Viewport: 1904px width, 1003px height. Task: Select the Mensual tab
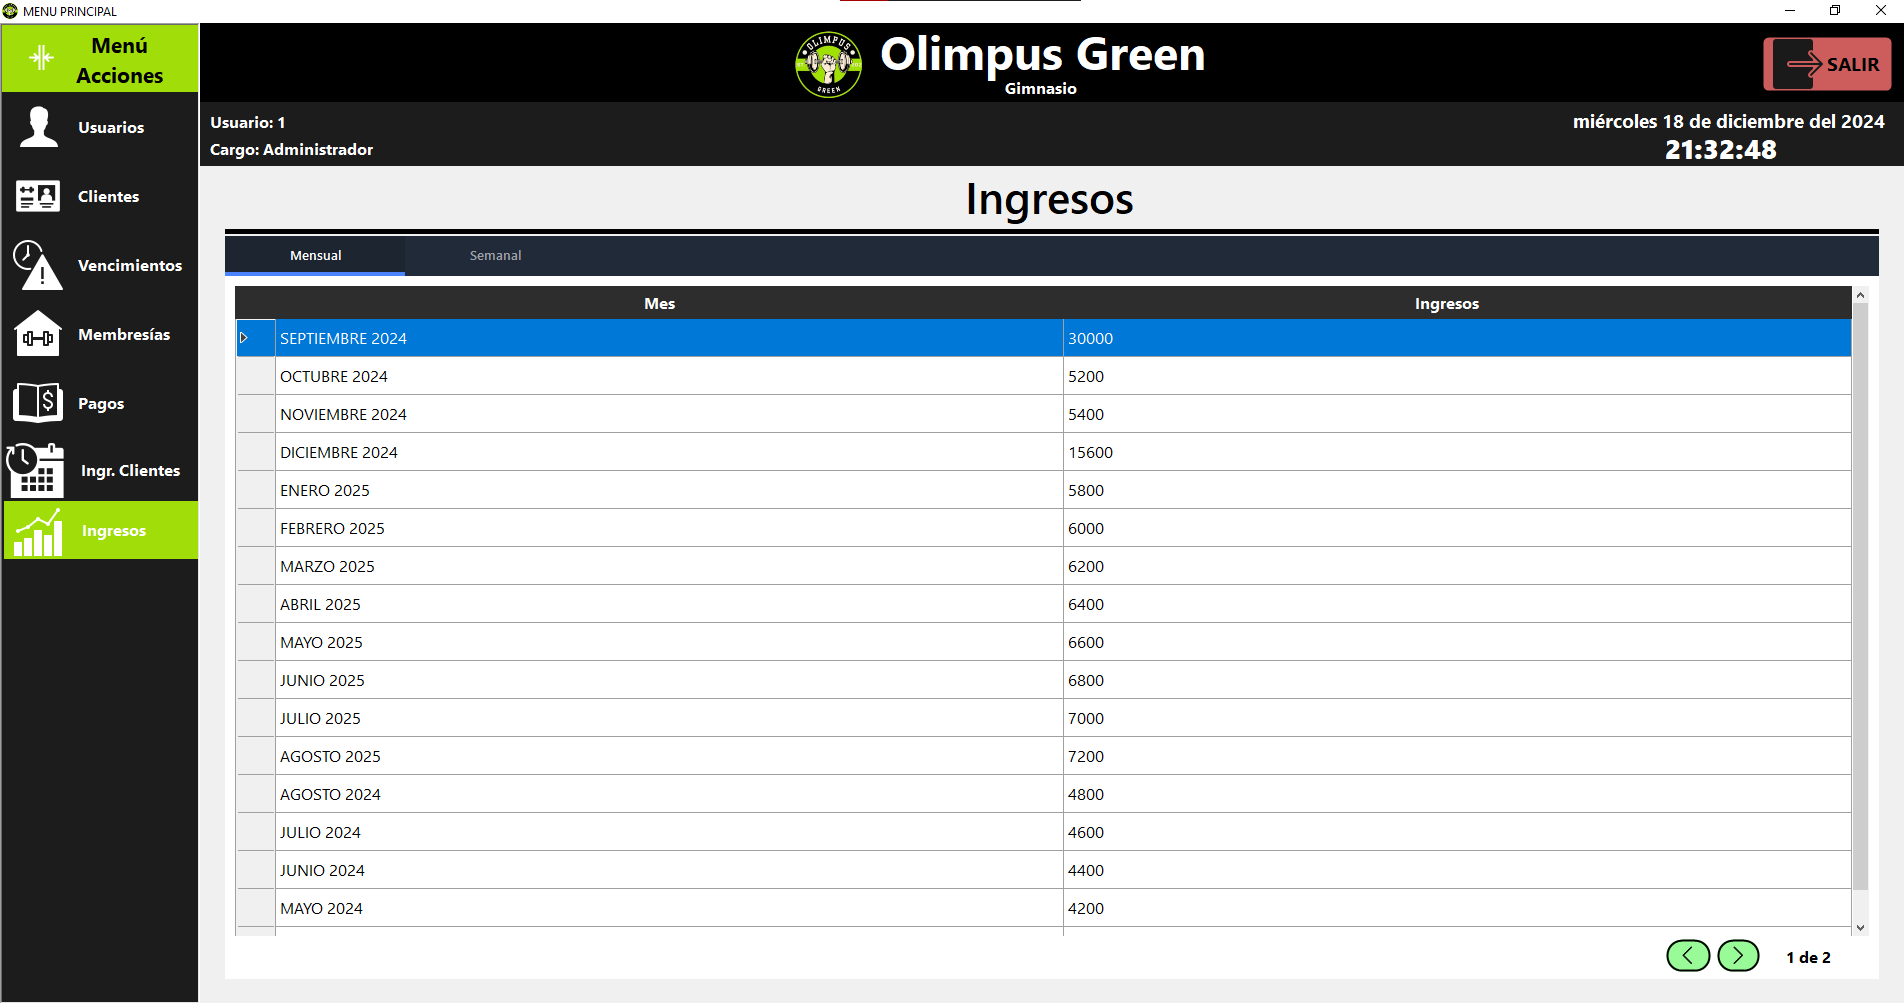pyautogui.click(x=315, y=255)
